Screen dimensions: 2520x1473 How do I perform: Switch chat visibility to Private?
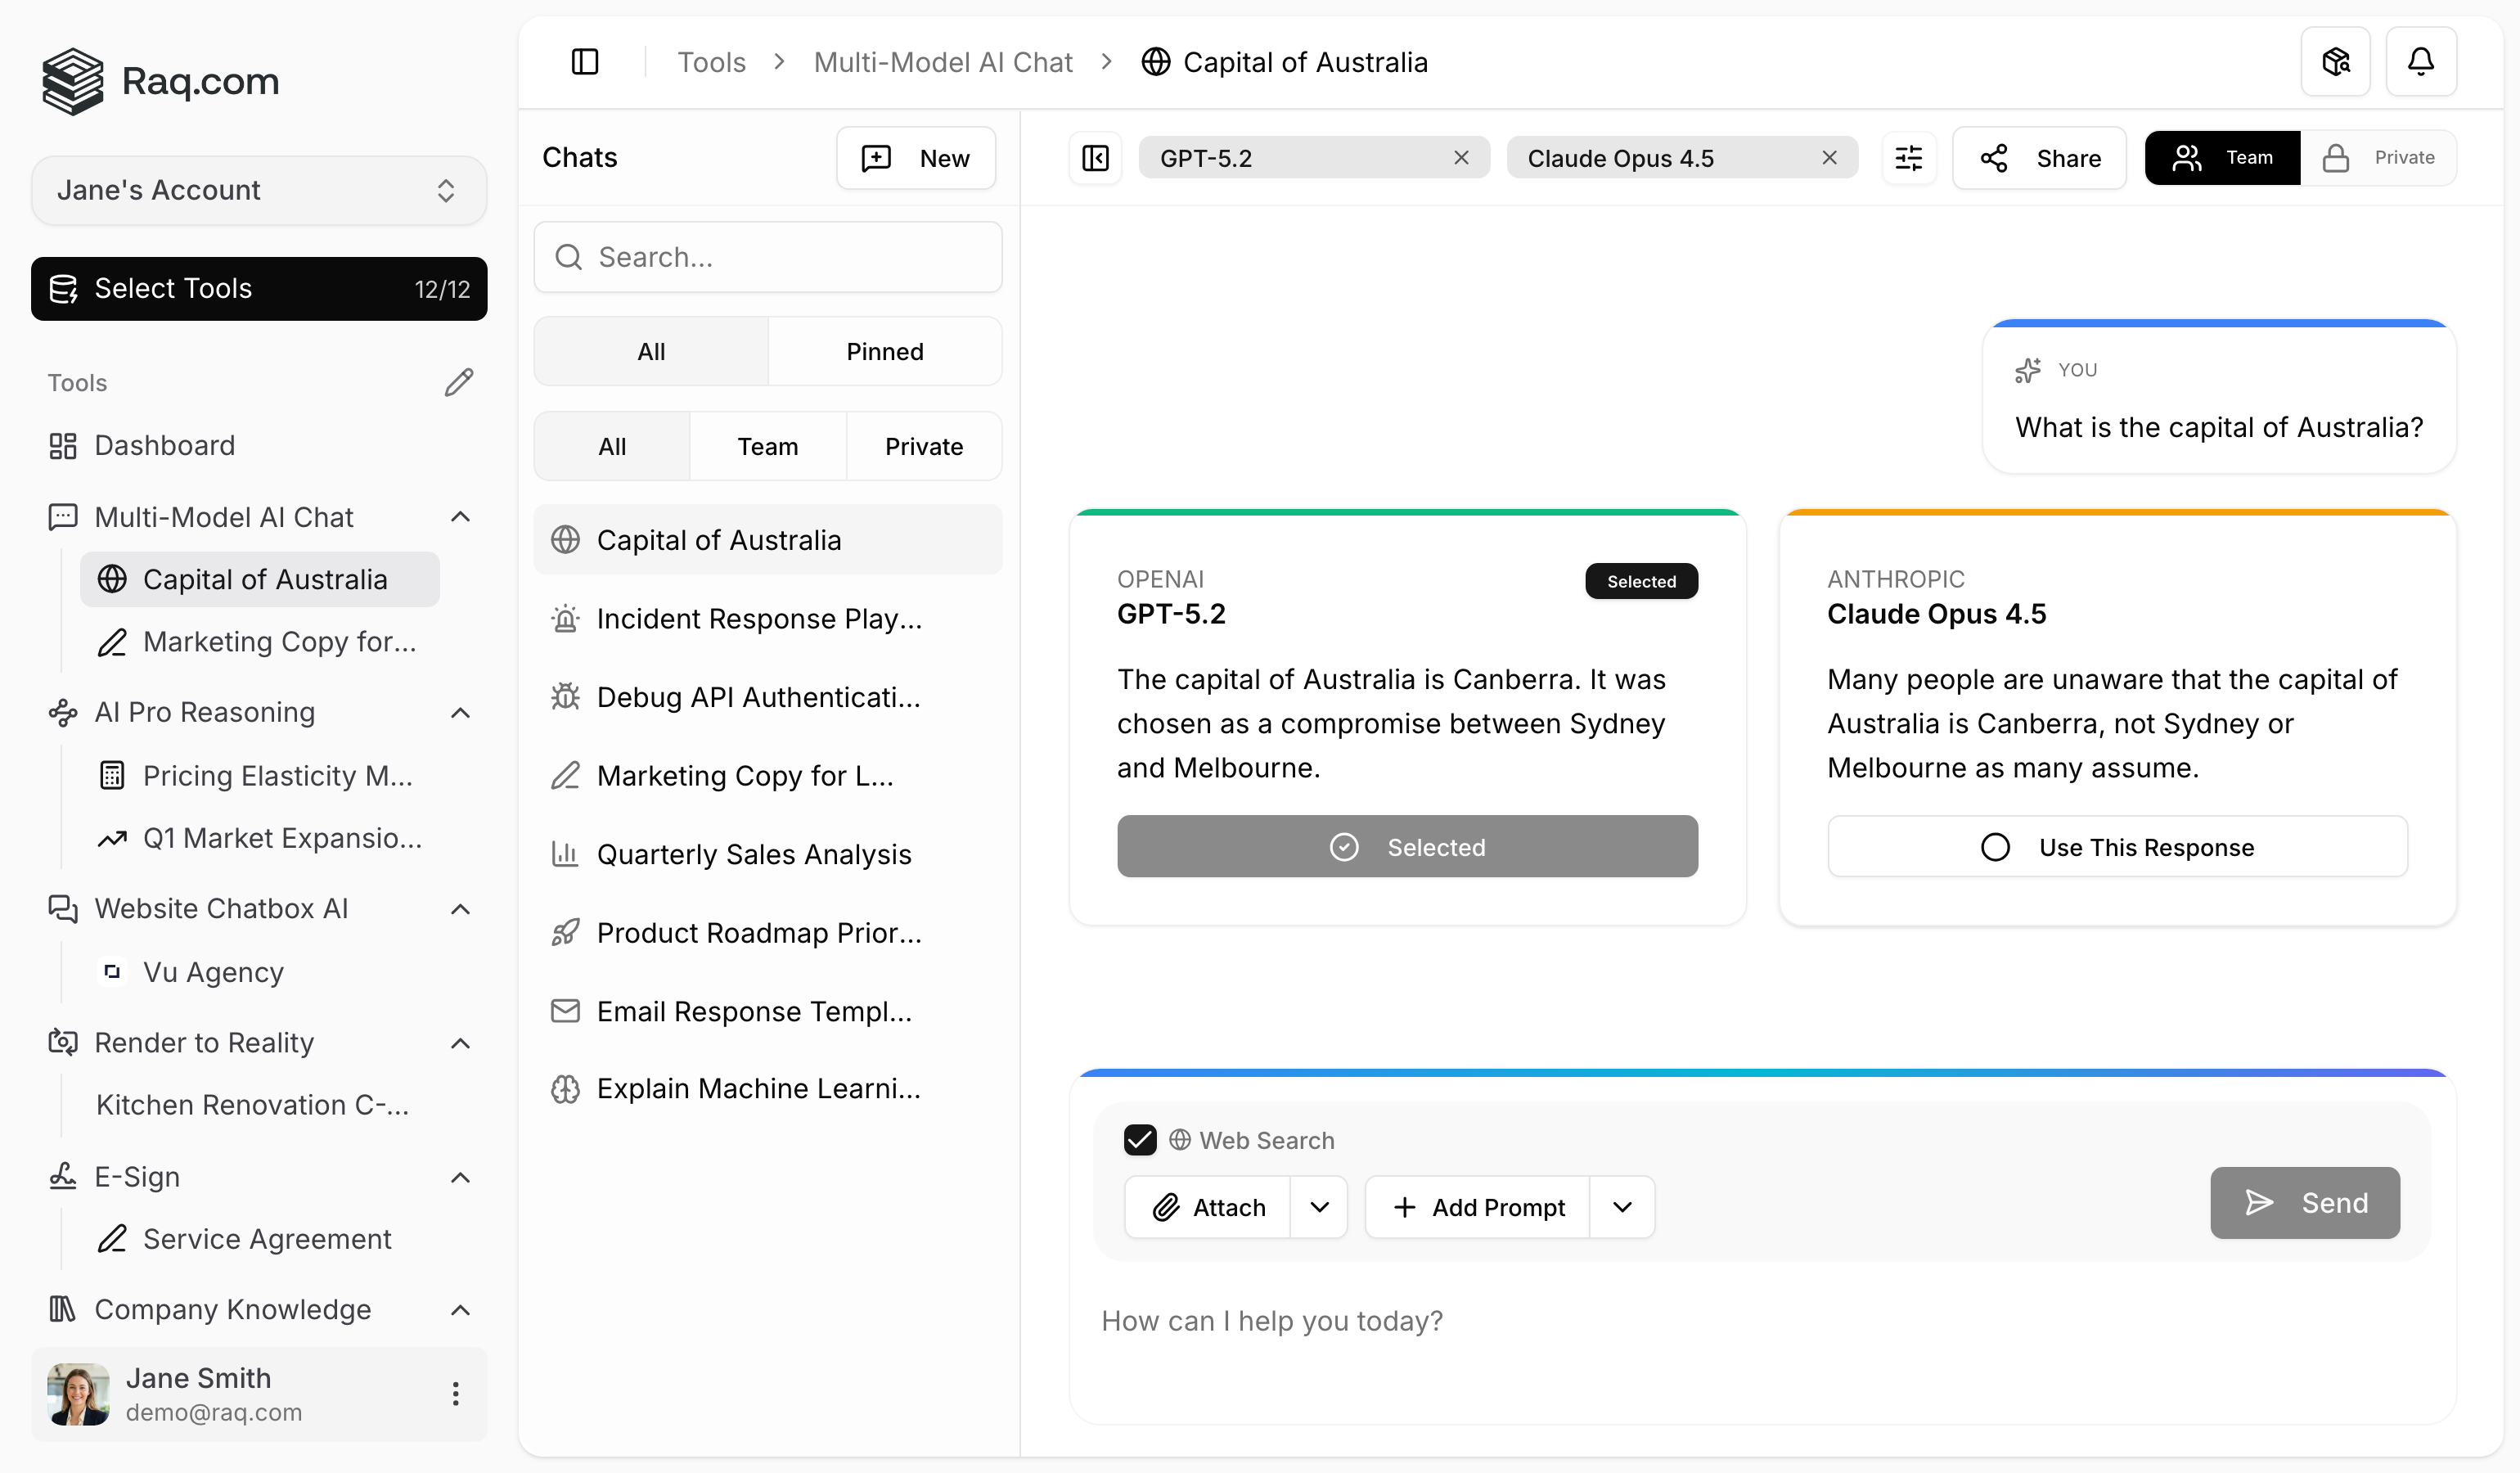[2380, 158]
